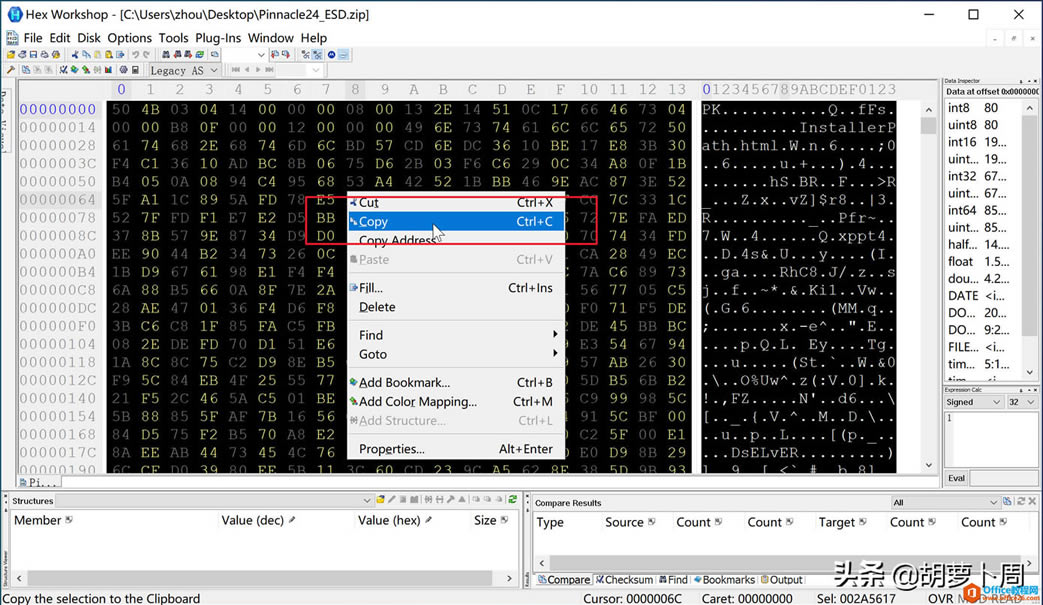Viewport: 1043px width, 605px height.
Task: Switch to the Compare results tab
Action: (x=564, y=580)
